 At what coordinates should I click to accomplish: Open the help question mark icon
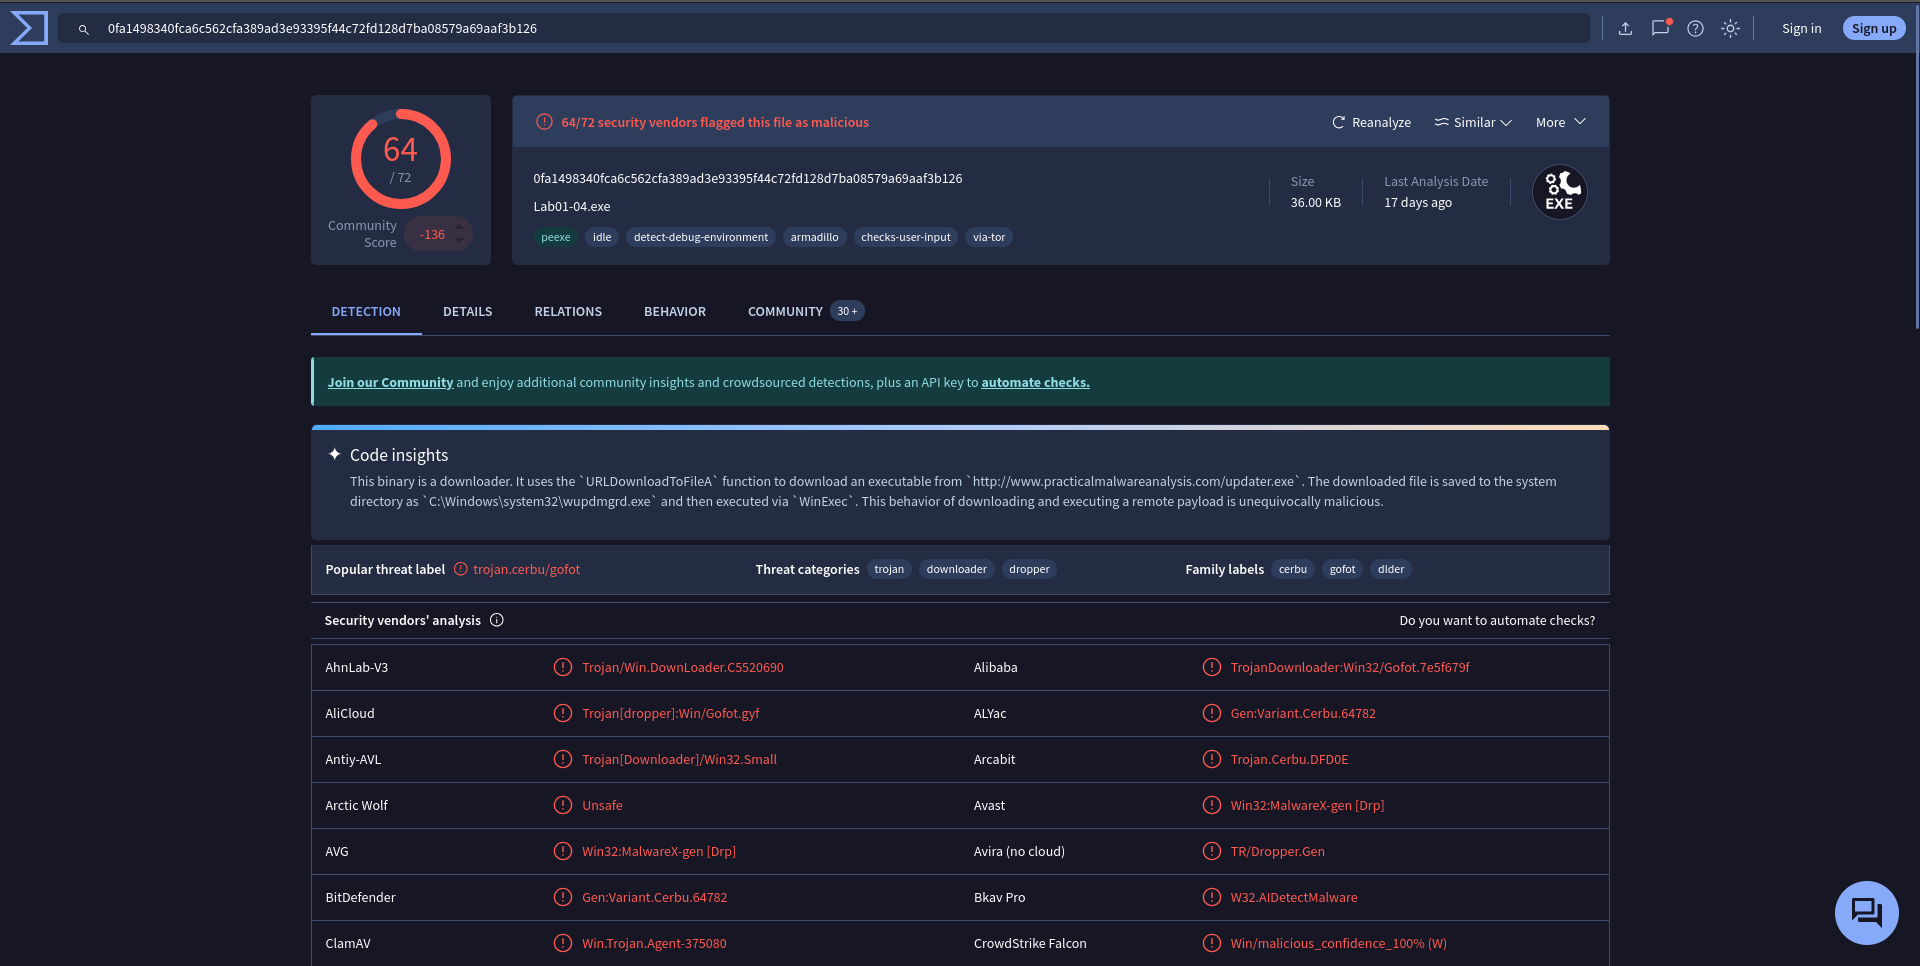click(x=1695, y=29)
